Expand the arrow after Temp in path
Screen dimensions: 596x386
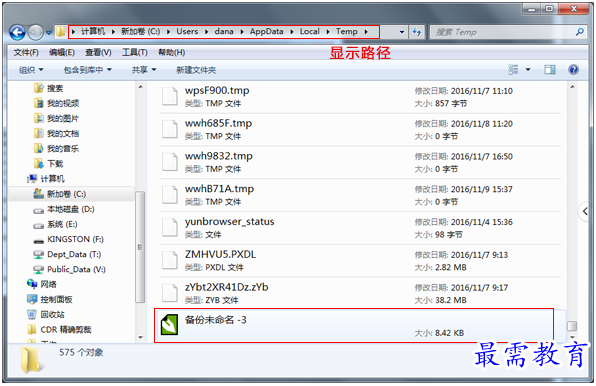coord(366,32)
